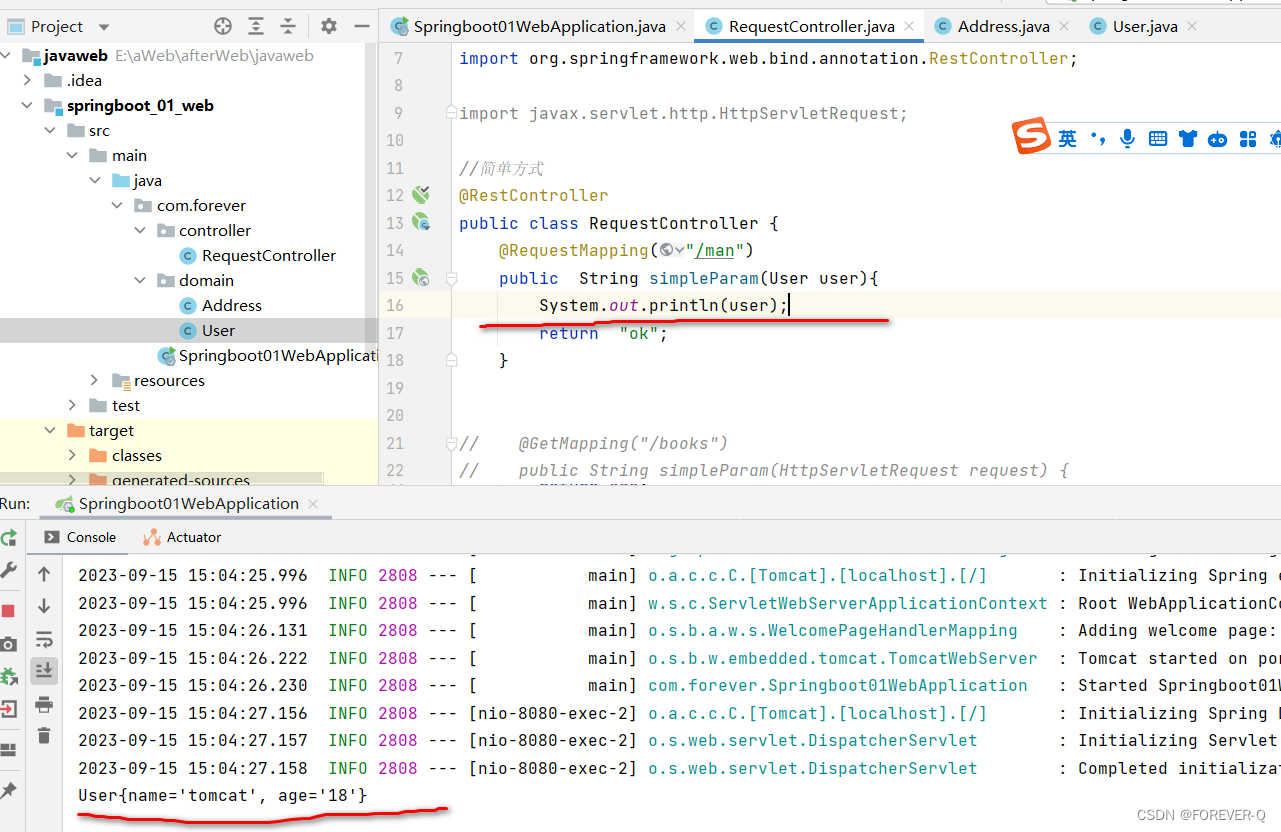Clear console with trash can icon

(x=44, y=736)
